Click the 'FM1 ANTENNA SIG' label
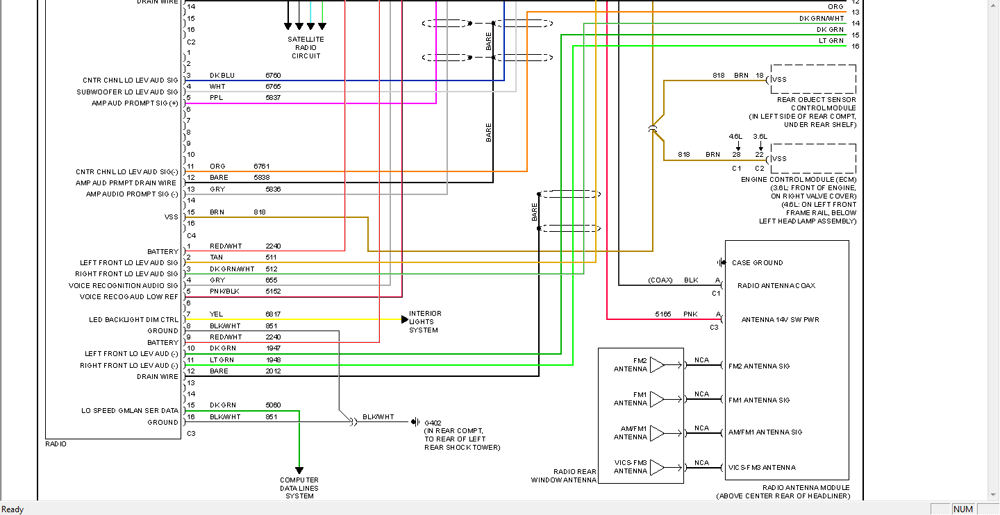The width and height of the screenshot is (1000, 515). pos(759,400)
